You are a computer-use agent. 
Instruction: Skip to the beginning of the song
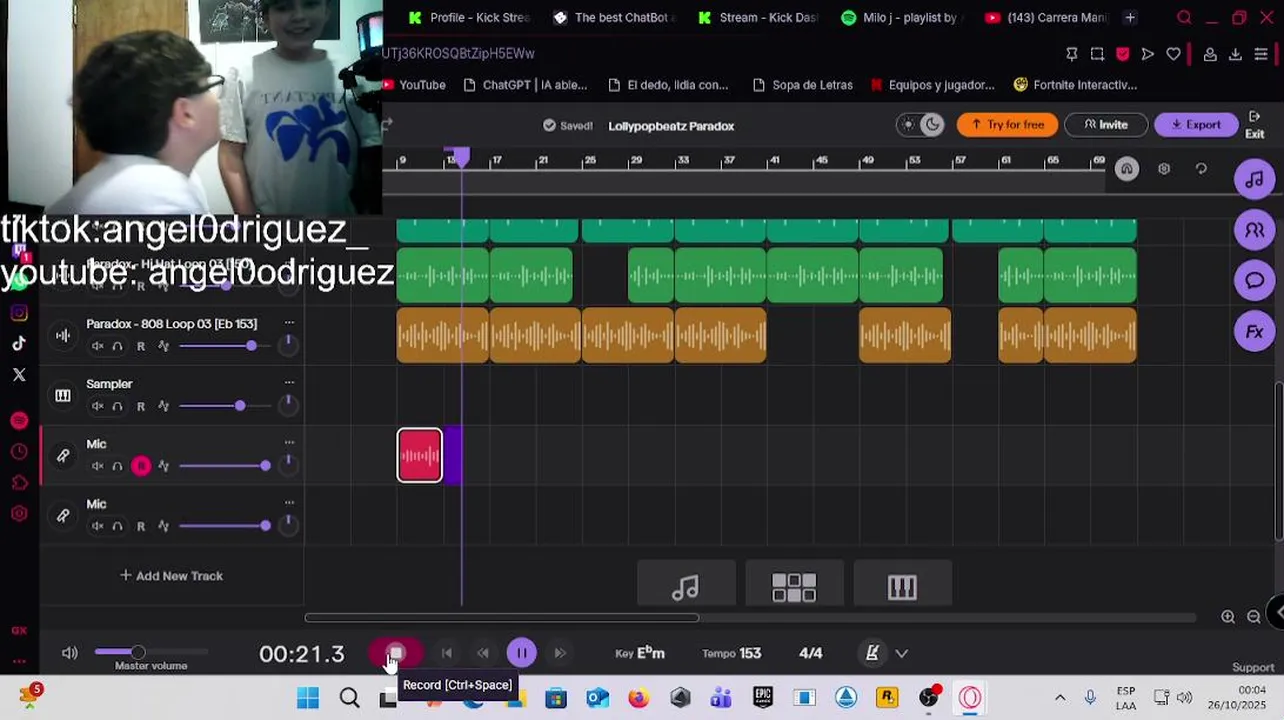447,653
